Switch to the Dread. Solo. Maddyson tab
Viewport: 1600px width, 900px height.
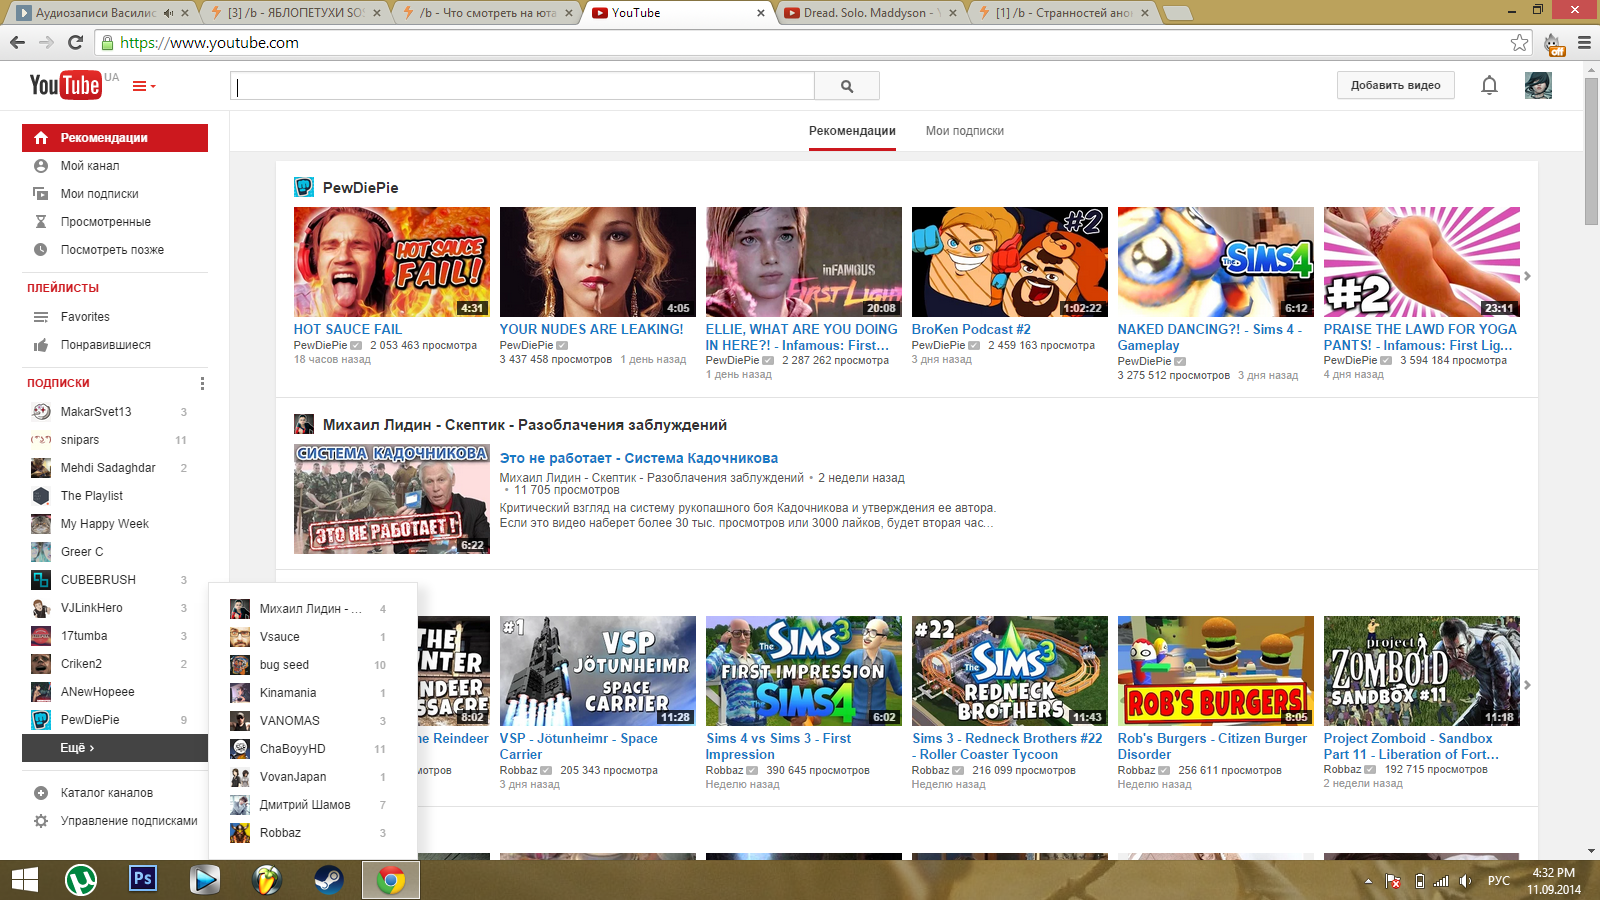click(x=869, y=13)
